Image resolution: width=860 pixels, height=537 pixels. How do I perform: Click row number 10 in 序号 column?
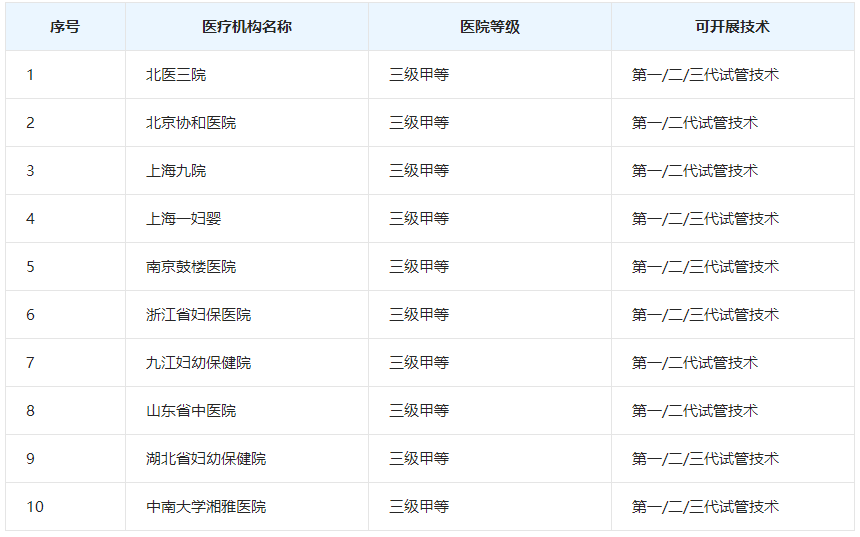tap(35, 507)
